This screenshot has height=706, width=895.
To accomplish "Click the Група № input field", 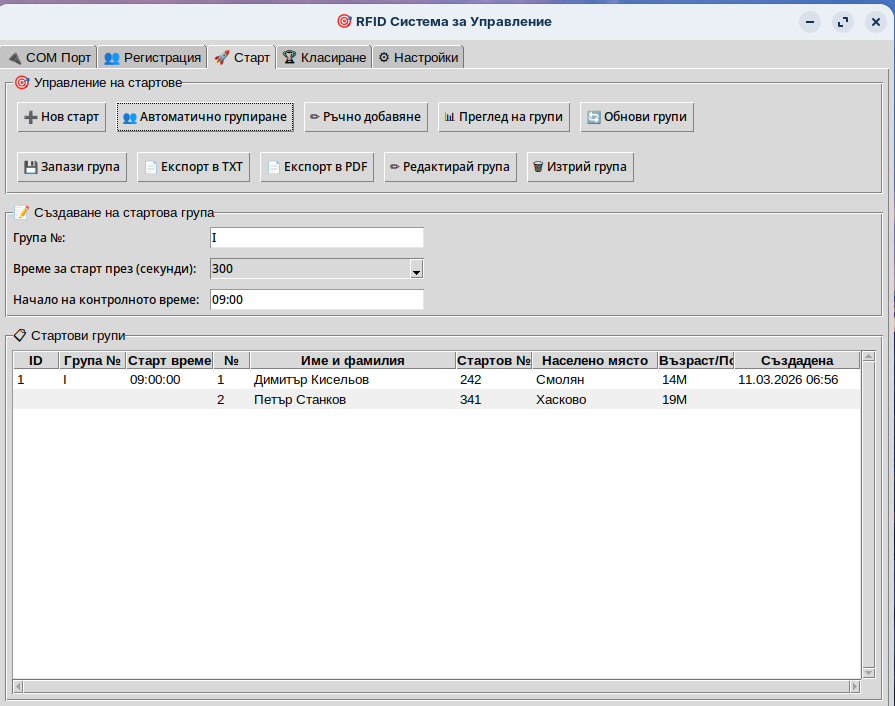I will [317, 238].
